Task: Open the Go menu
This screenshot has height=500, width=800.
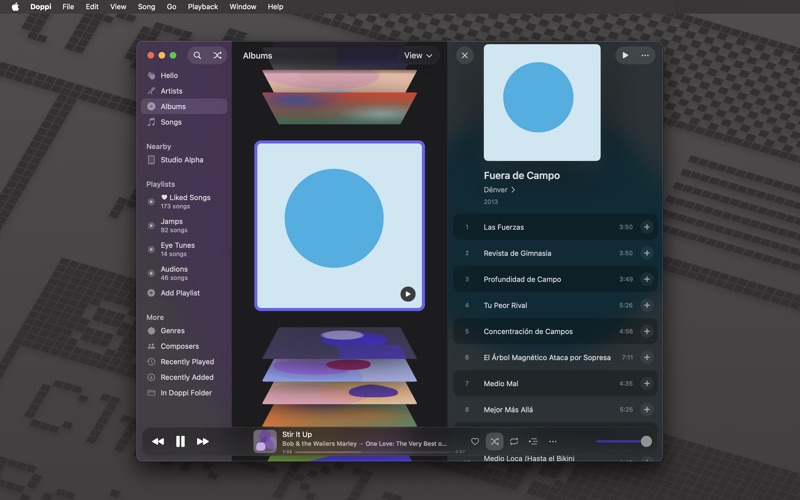Action: point(171,7)
